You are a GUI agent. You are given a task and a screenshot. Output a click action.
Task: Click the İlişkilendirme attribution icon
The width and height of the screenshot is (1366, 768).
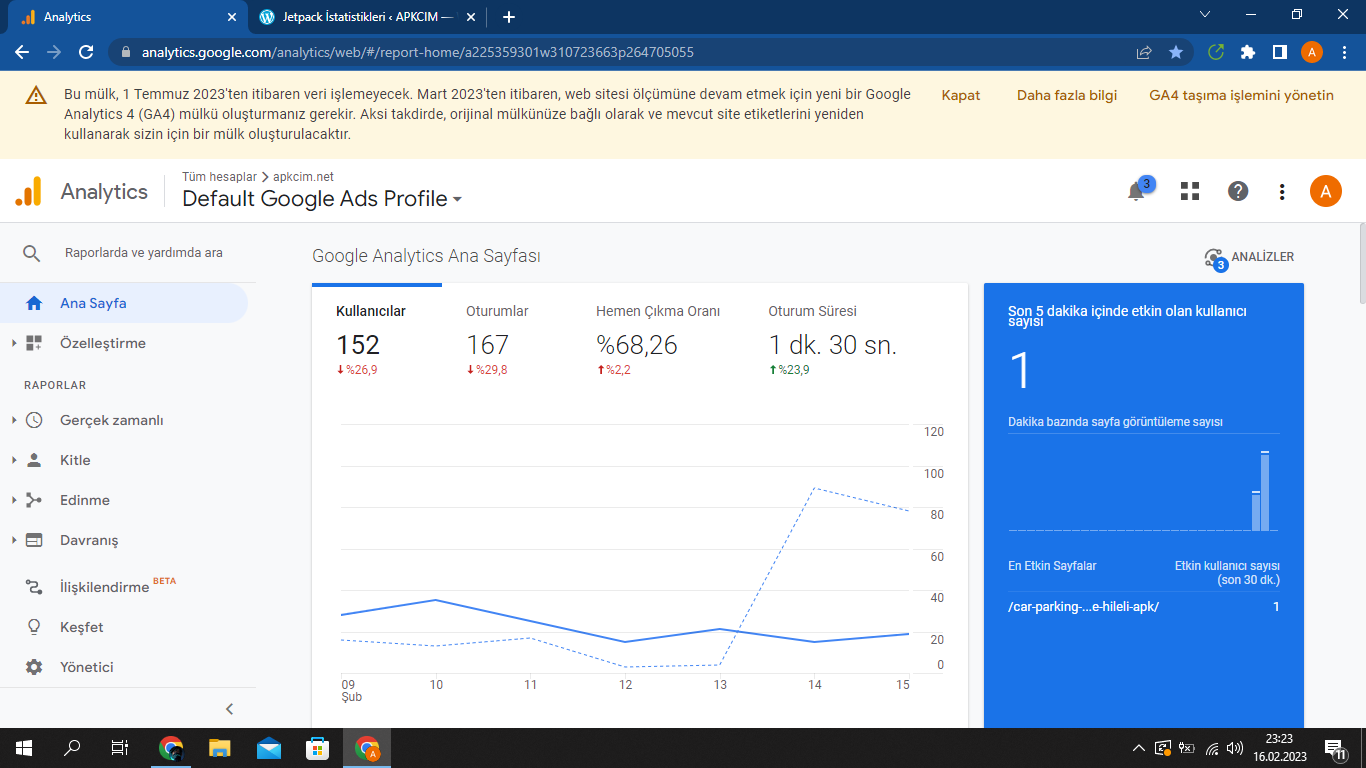coord(34,587)
